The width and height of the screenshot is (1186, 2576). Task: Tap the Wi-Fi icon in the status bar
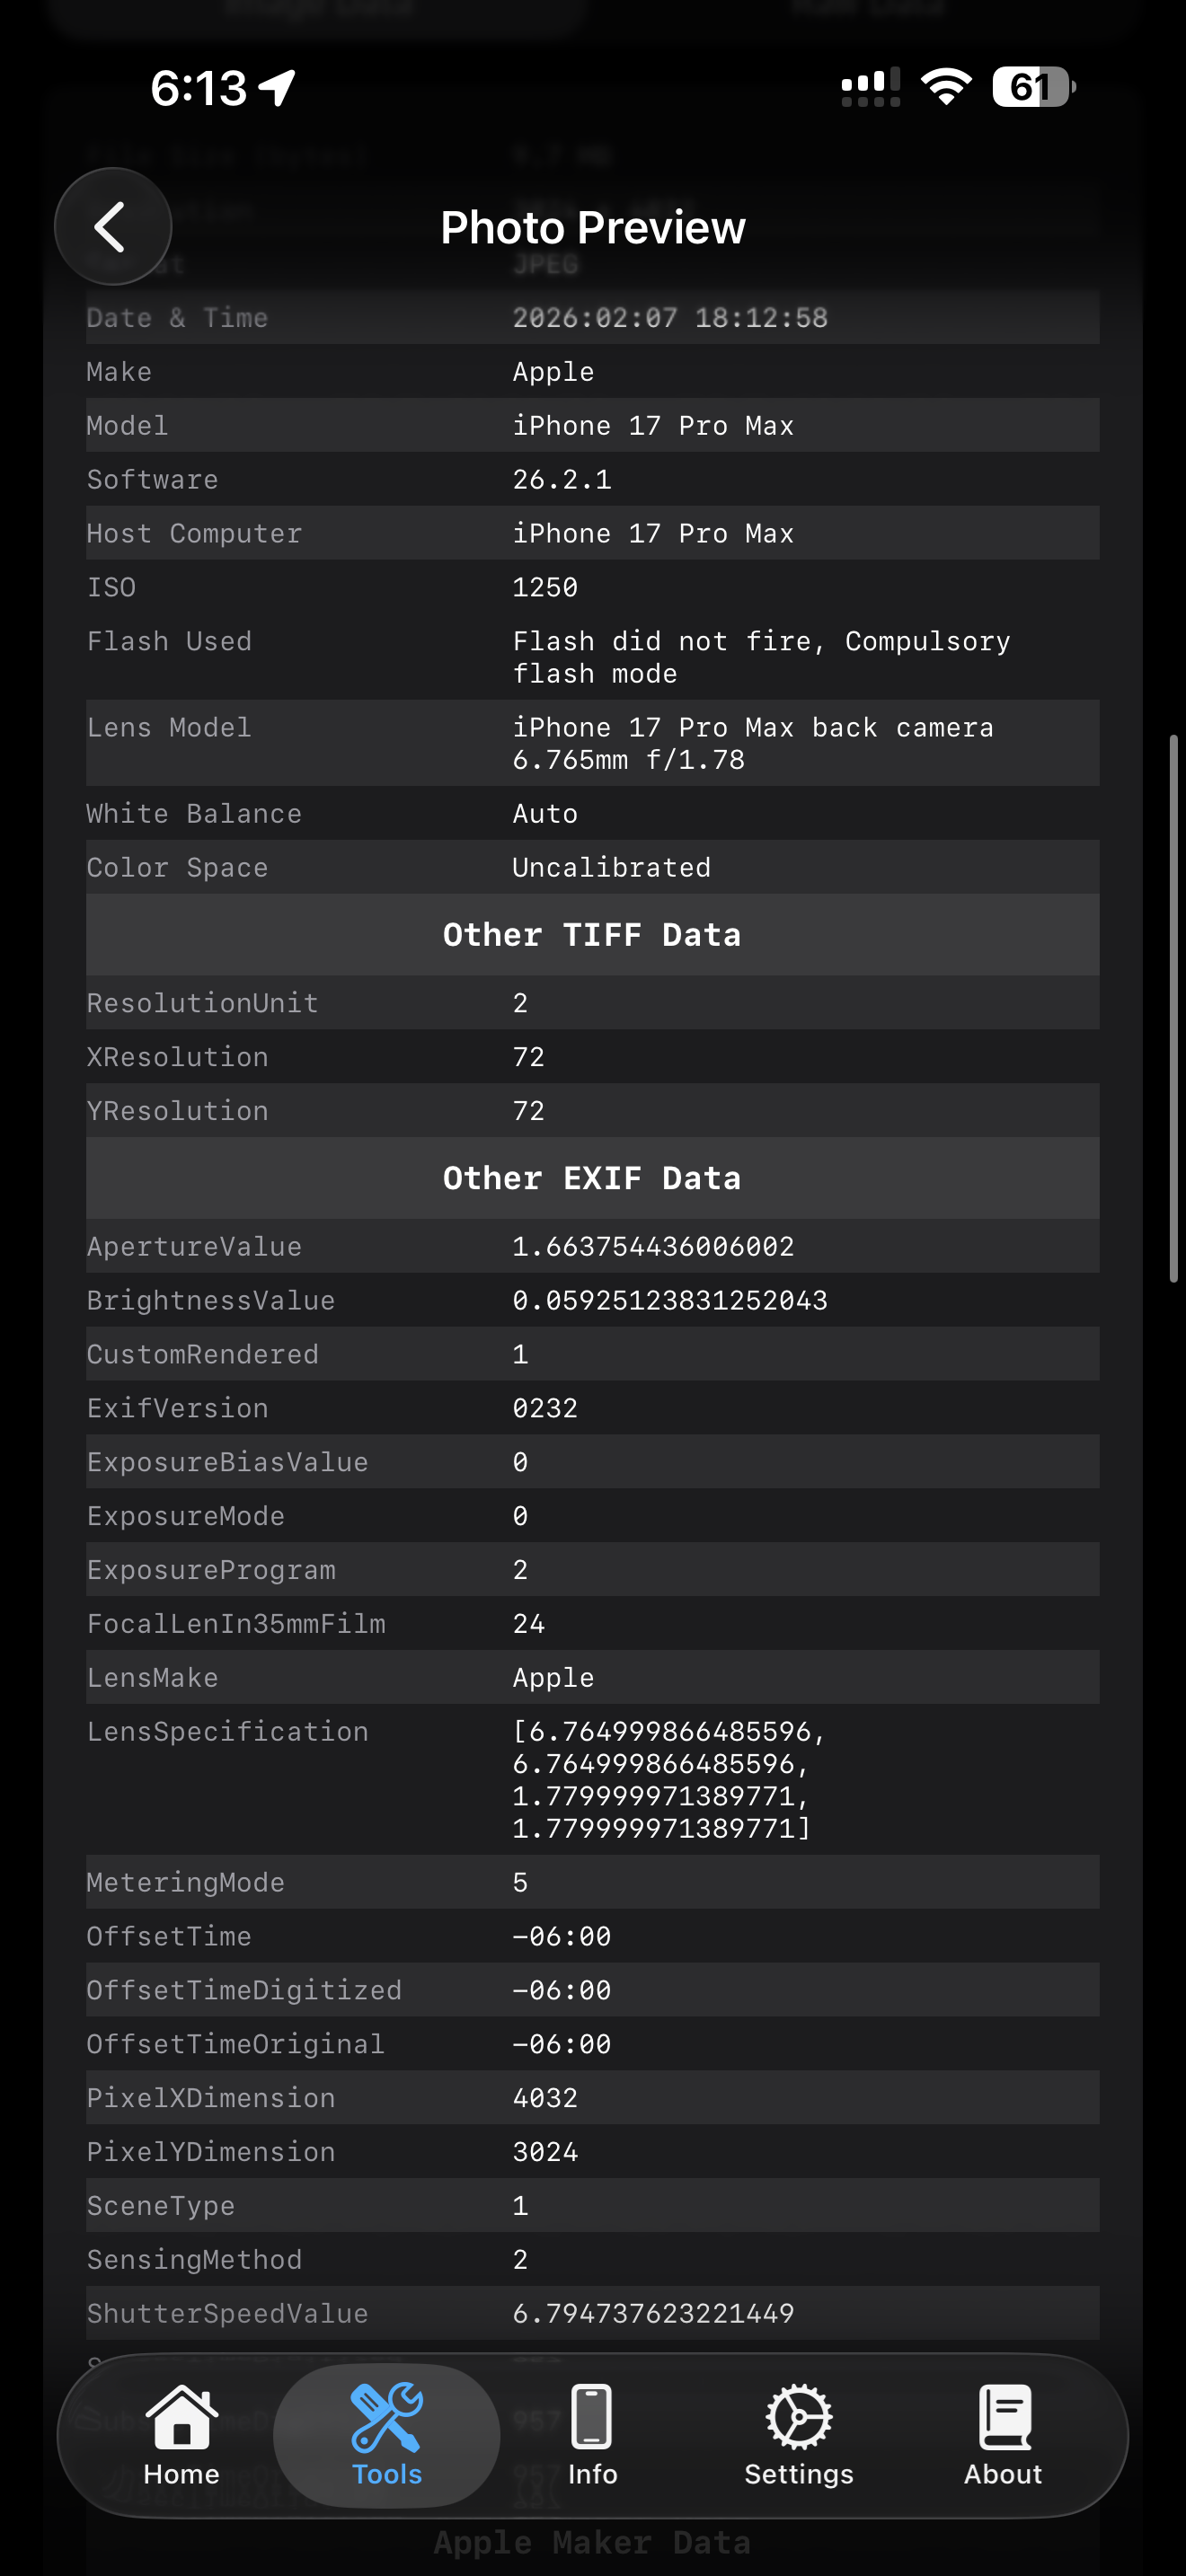[944, 87]
